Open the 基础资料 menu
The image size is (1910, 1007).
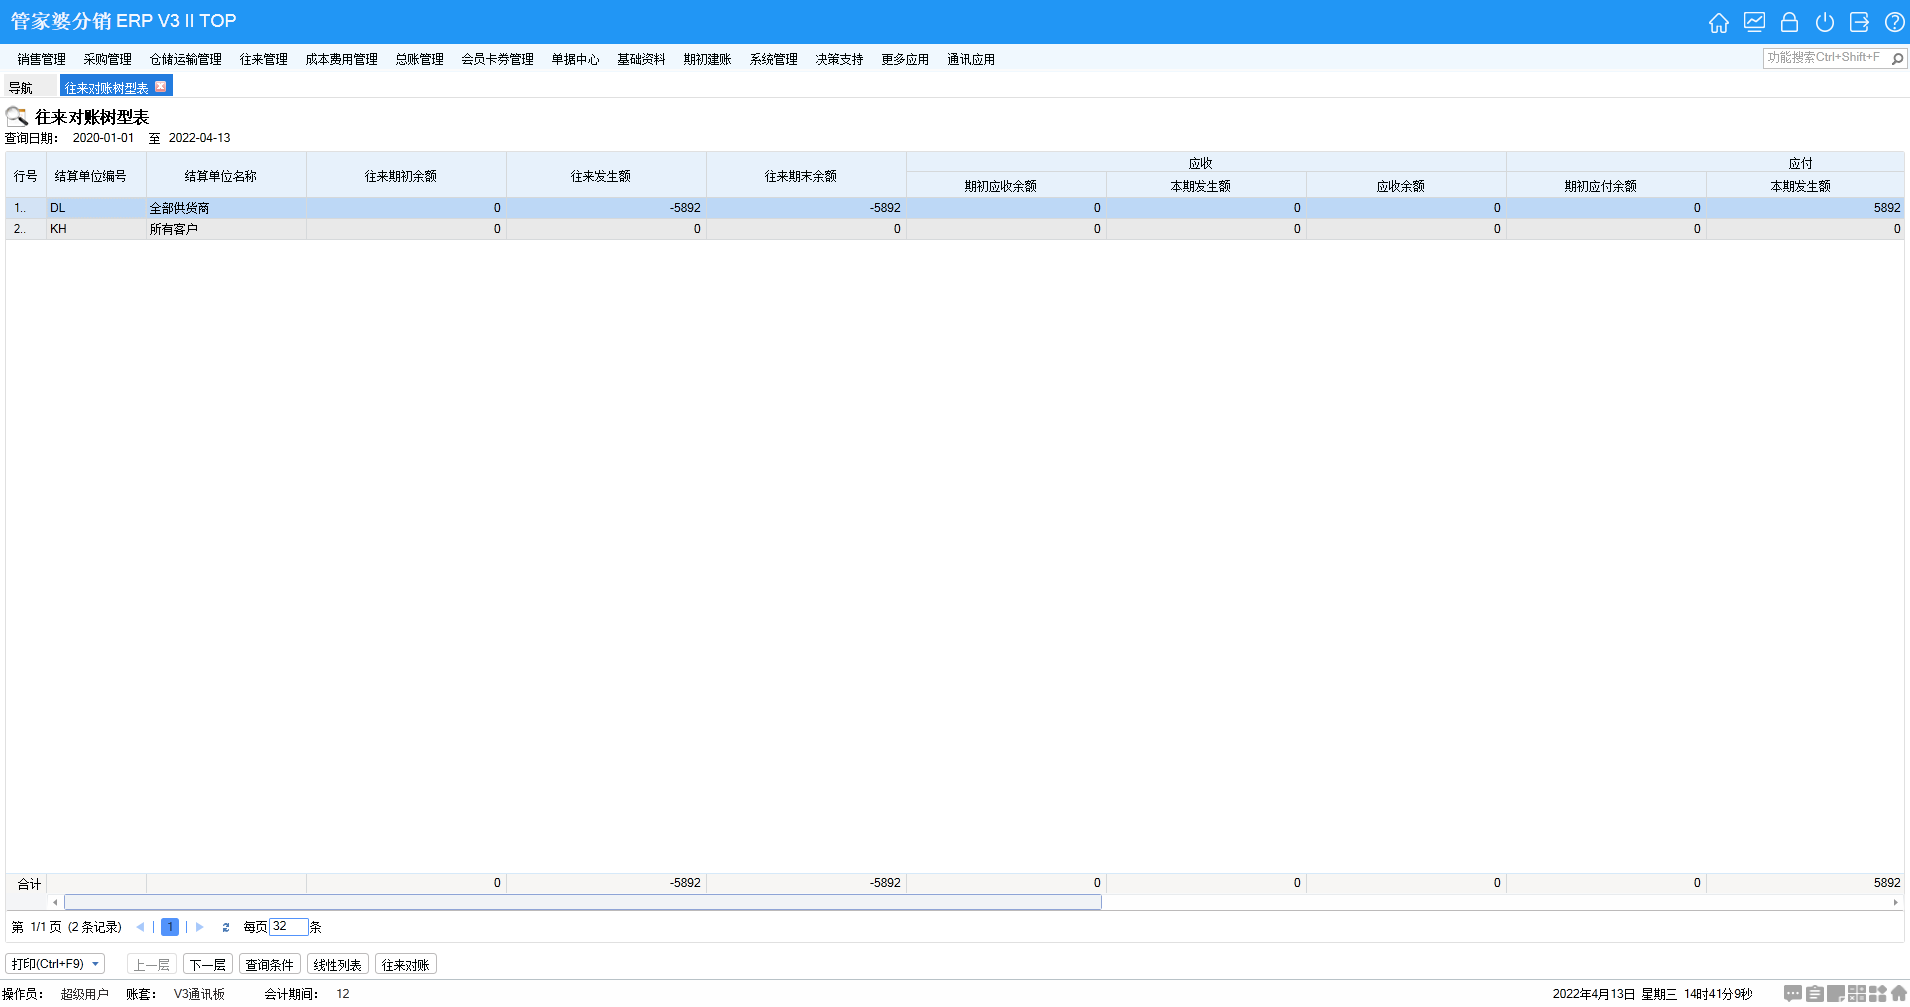pyautogui.click(x=641, y=59)
